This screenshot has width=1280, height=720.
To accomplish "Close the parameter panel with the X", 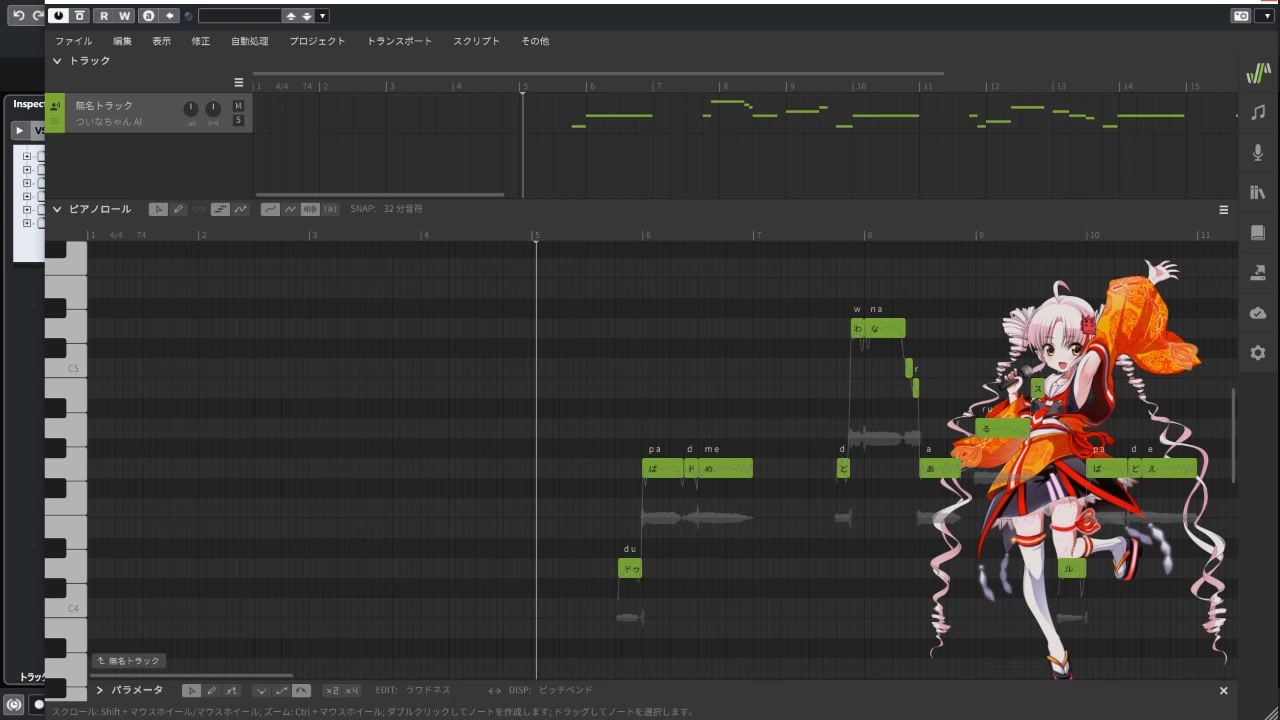I will 1223,690.
